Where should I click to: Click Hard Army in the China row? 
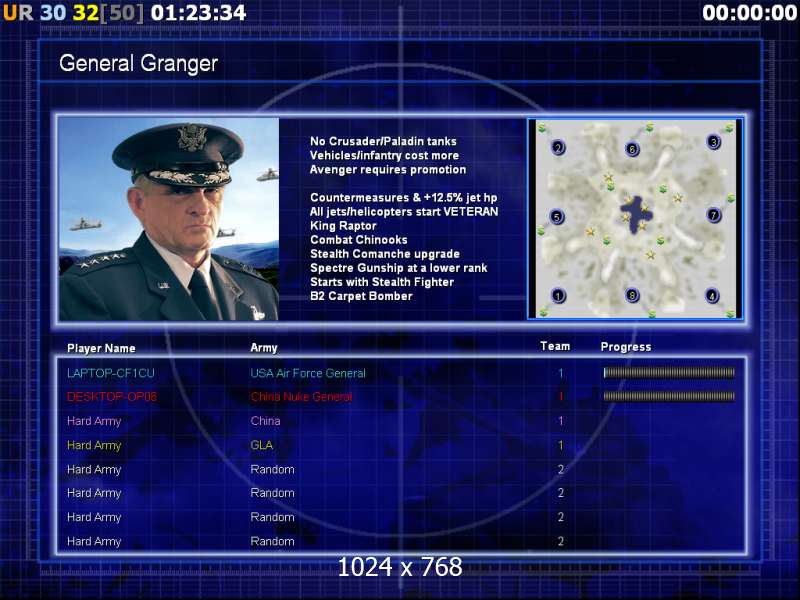94,421
